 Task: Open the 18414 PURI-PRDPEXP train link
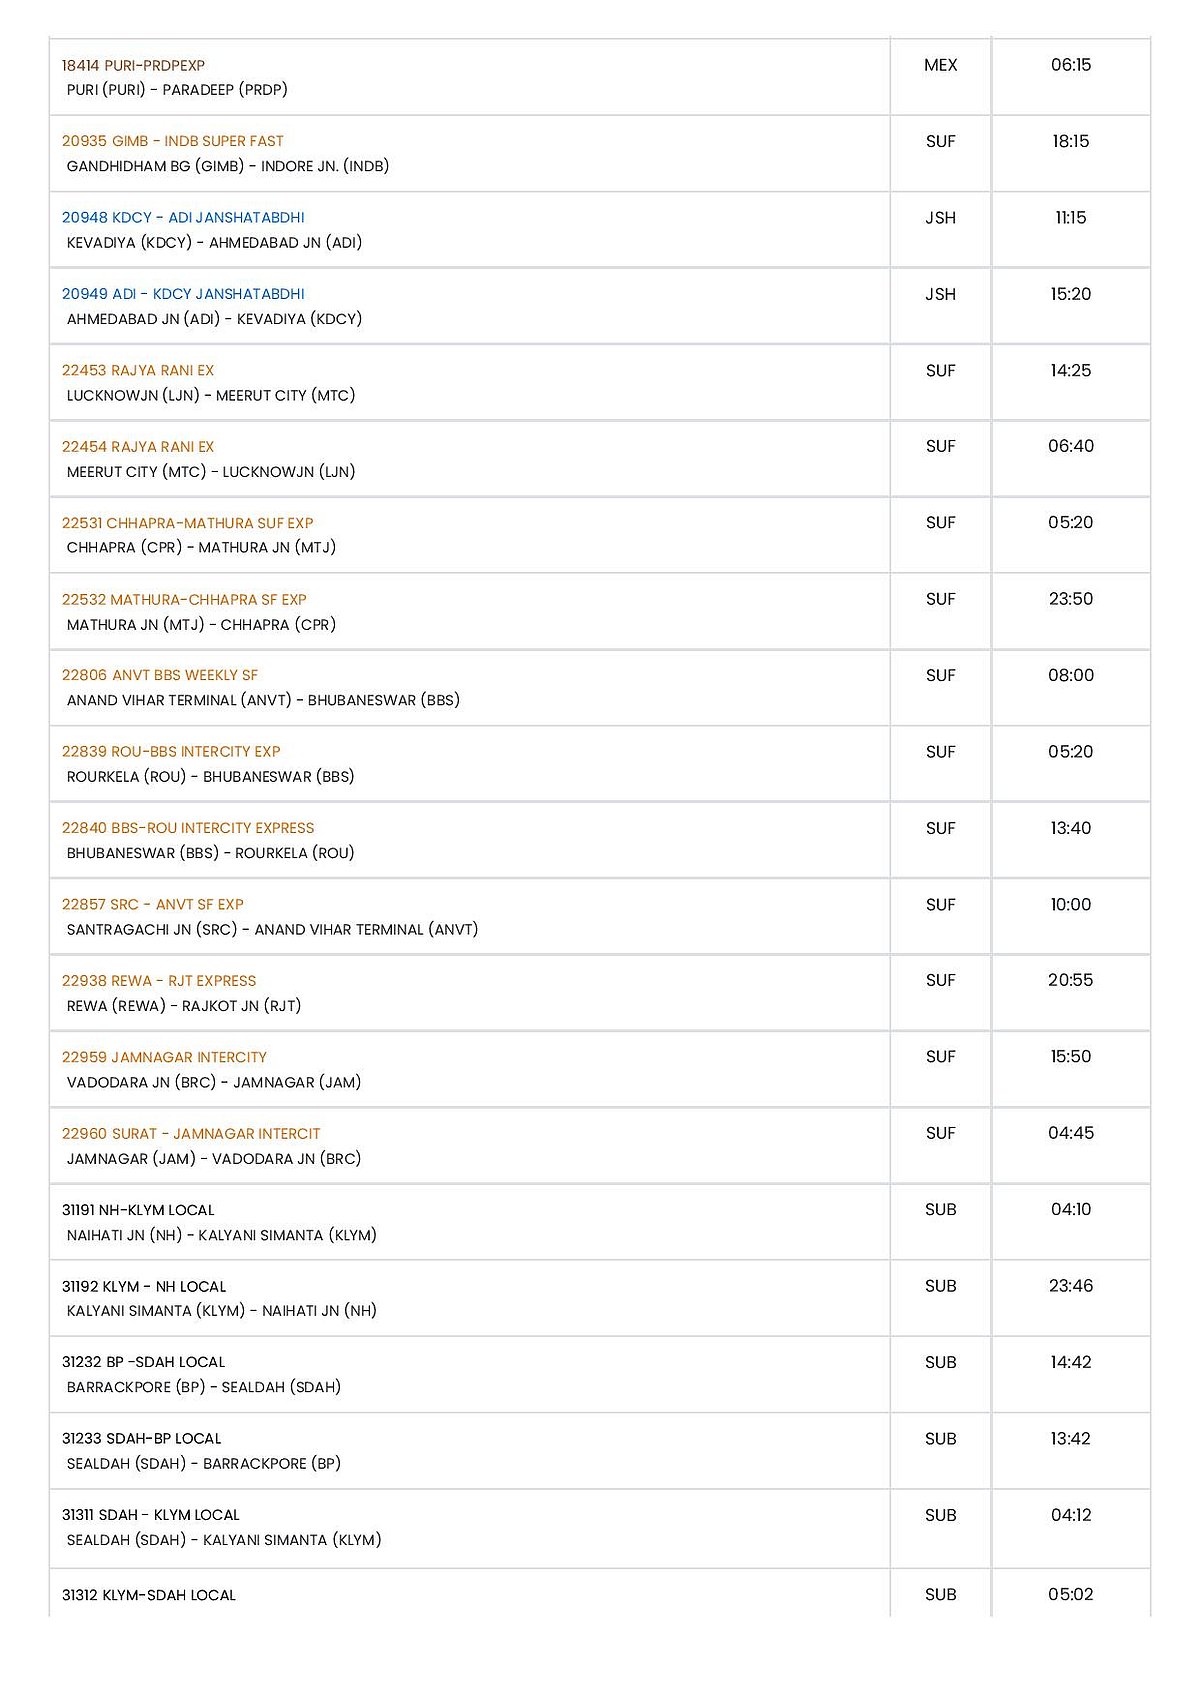click(x=133, y=66)
